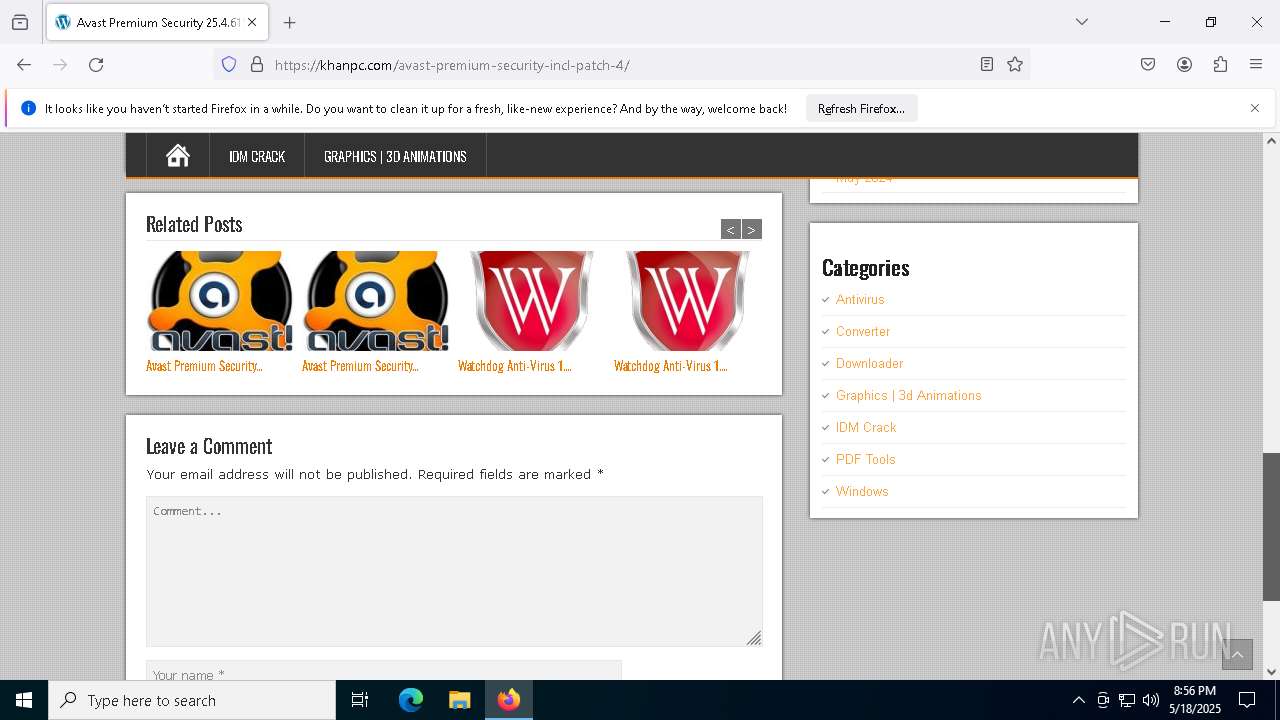Image resolution: width=1280 pixels, height=720 pixels.
Task: Click the scroll-to-top arrow button
Action: [x=1237, y=655]
